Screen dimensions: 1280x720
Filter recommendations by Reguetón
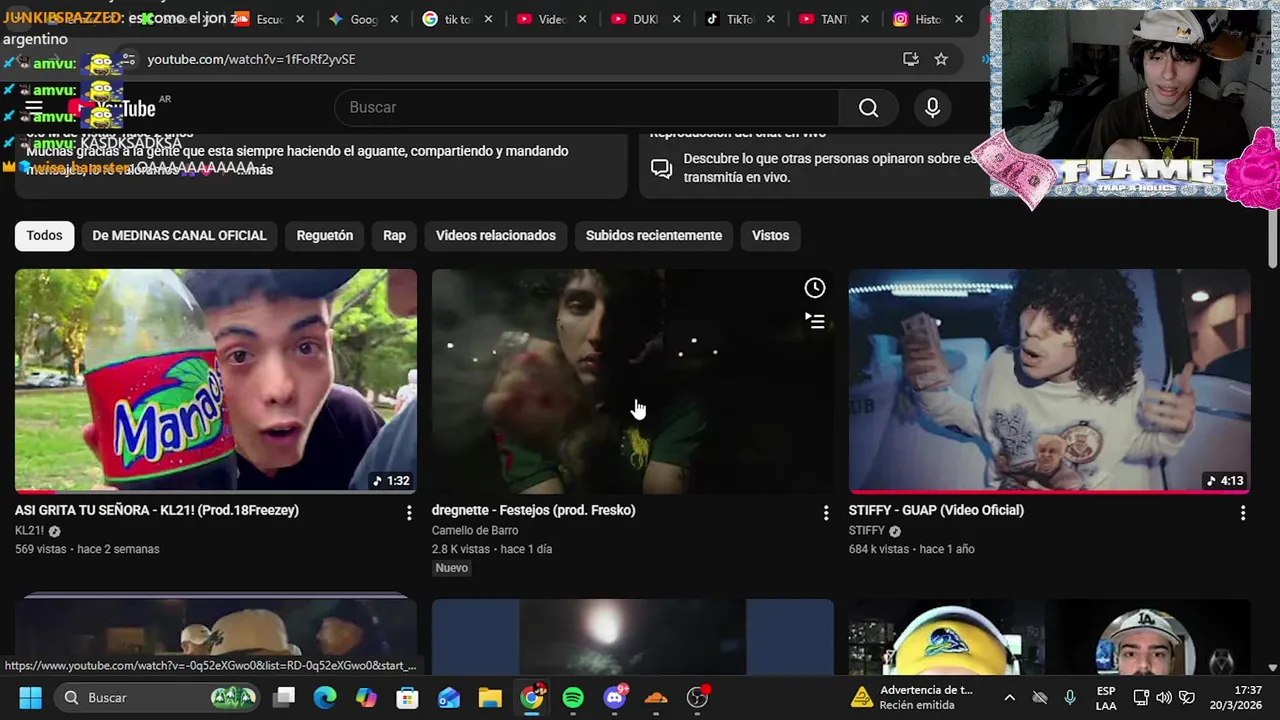pyautogui.click(x=325, y=236)
